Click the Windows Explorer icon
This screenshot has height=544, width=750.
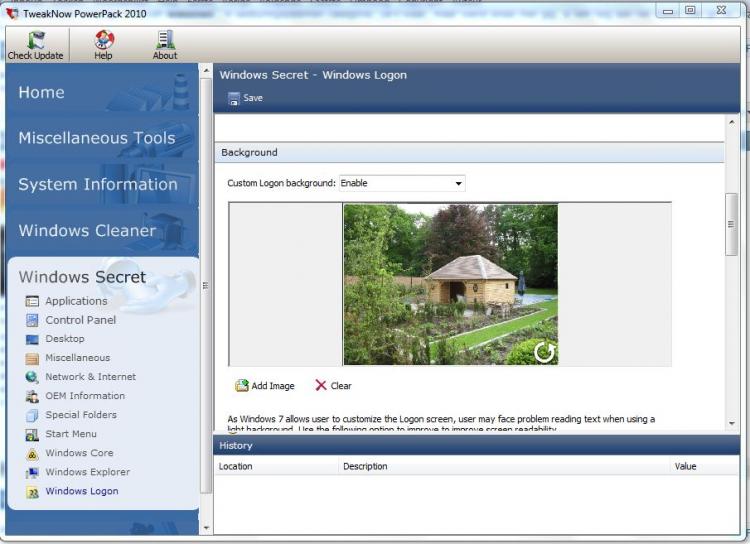[x=32, y=473]
